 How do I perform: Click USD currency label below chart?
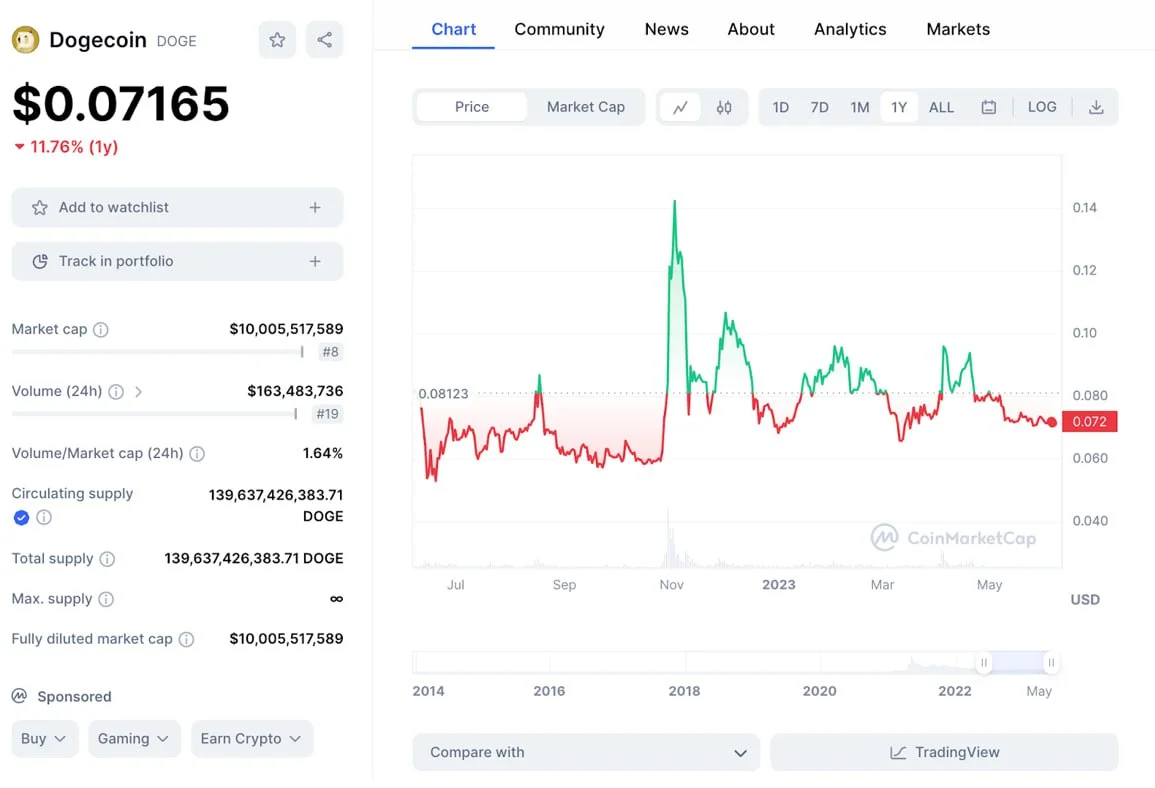click(1085, 599)
